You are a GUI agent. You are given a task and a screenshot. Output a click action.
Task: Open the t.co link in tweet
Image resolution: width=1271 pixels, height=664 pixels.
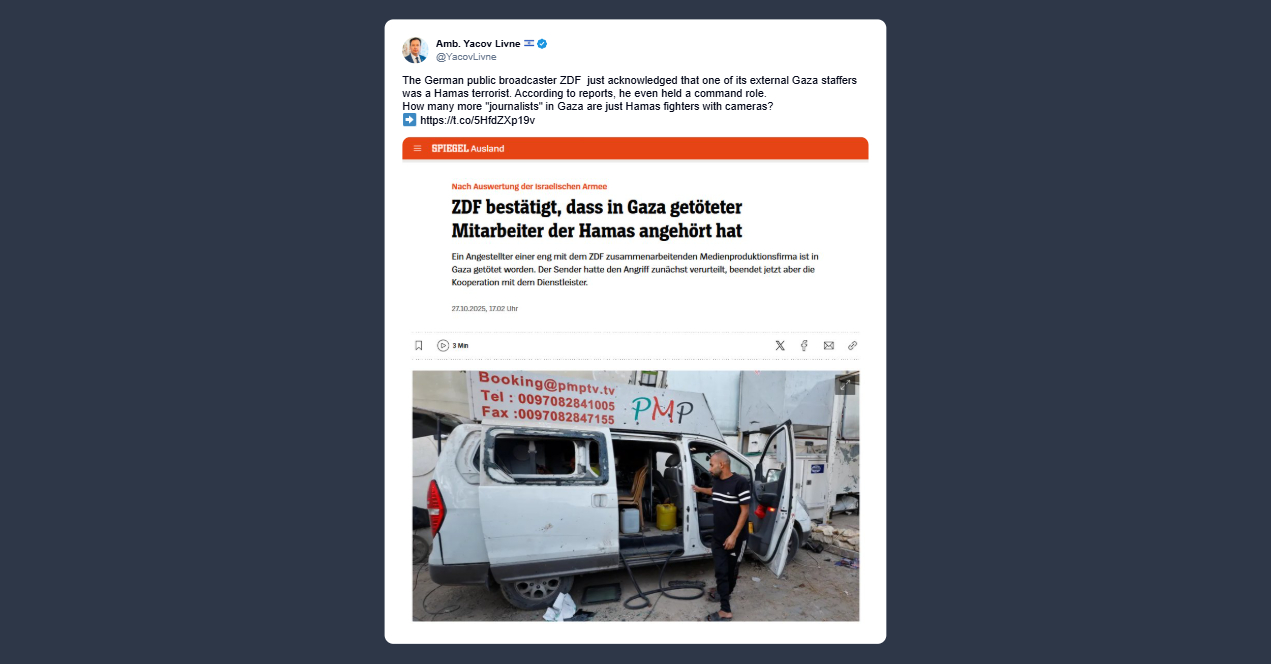(477, 120)
